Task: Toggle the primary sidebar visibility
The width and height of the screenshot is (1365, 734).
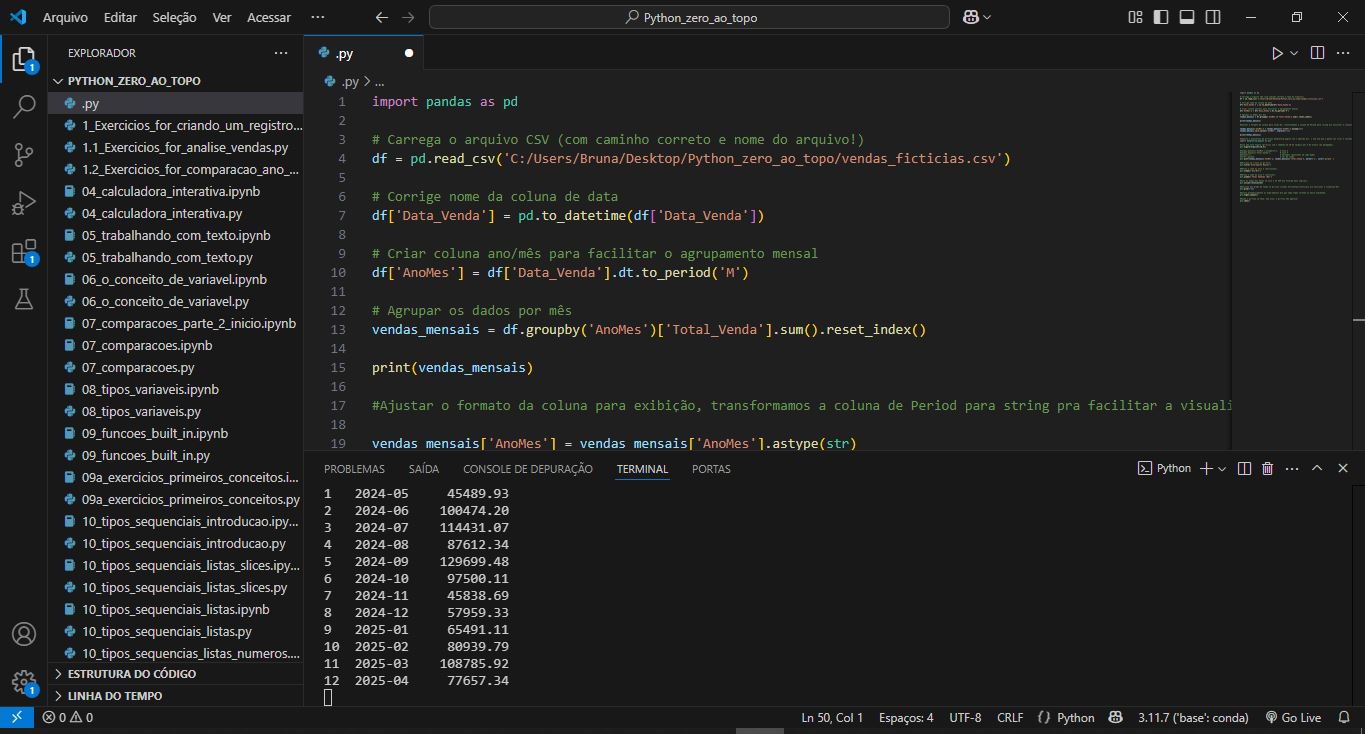Action: (x=1161, y=16)
